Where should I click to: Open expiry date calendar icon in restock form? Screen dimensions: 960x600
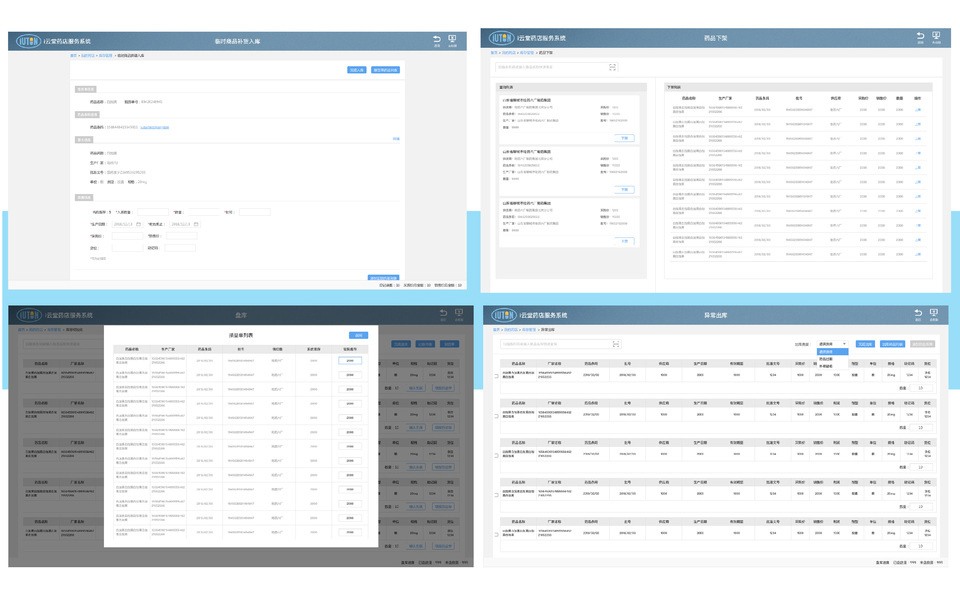click(x=196, y=224)
